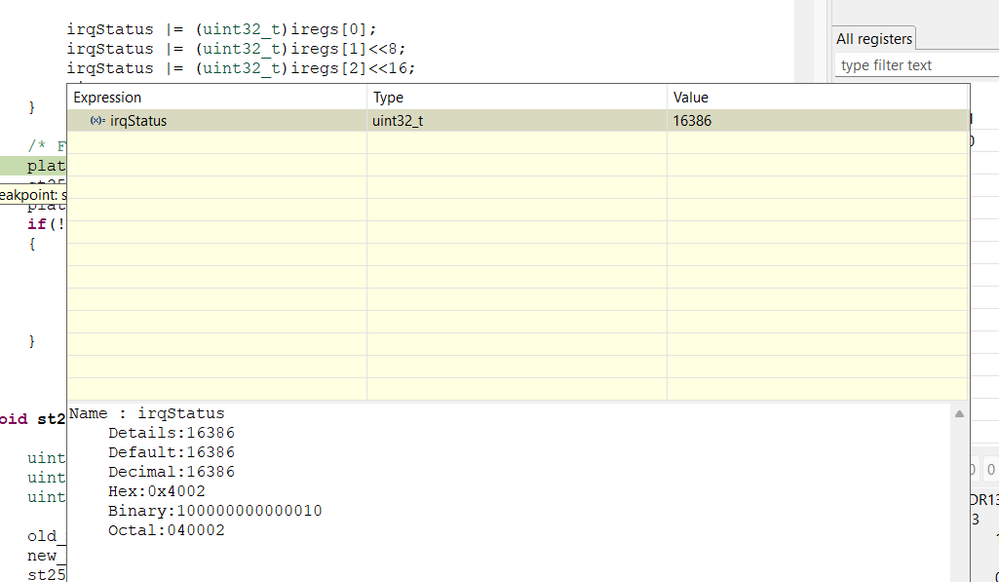Viewport: 999px width, 582px height.
Task: Click the detail pane scroll up arrow
Action: [x=959, y=414]
